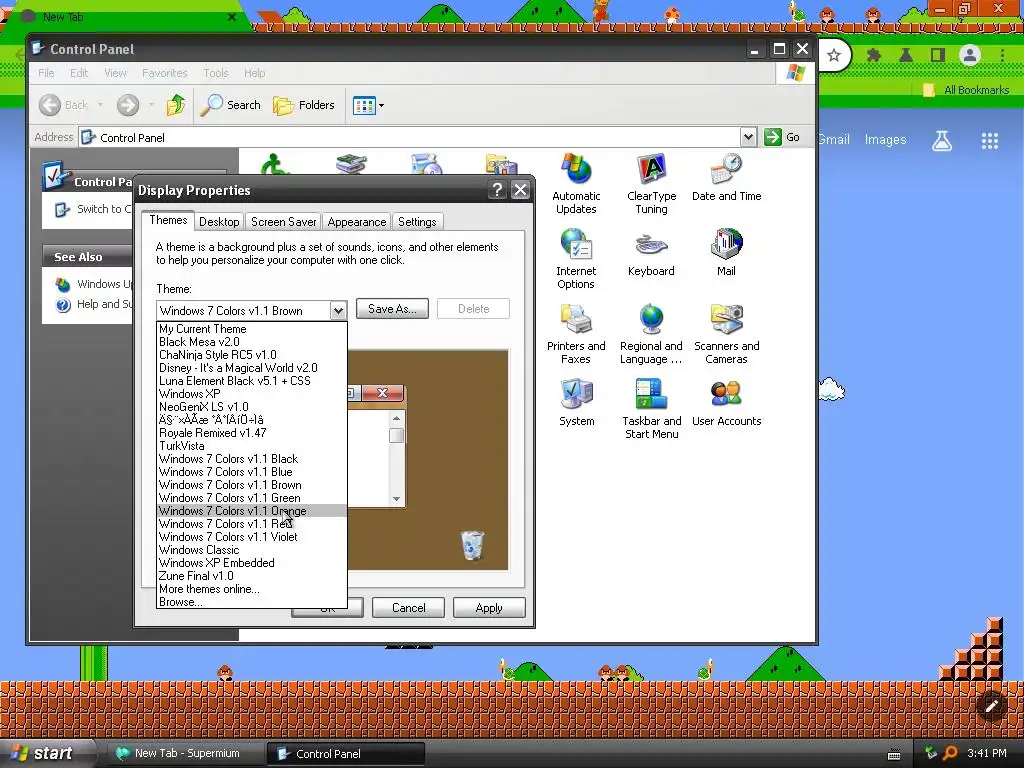Open the Mail control panel icon

[x=726, y=253]
